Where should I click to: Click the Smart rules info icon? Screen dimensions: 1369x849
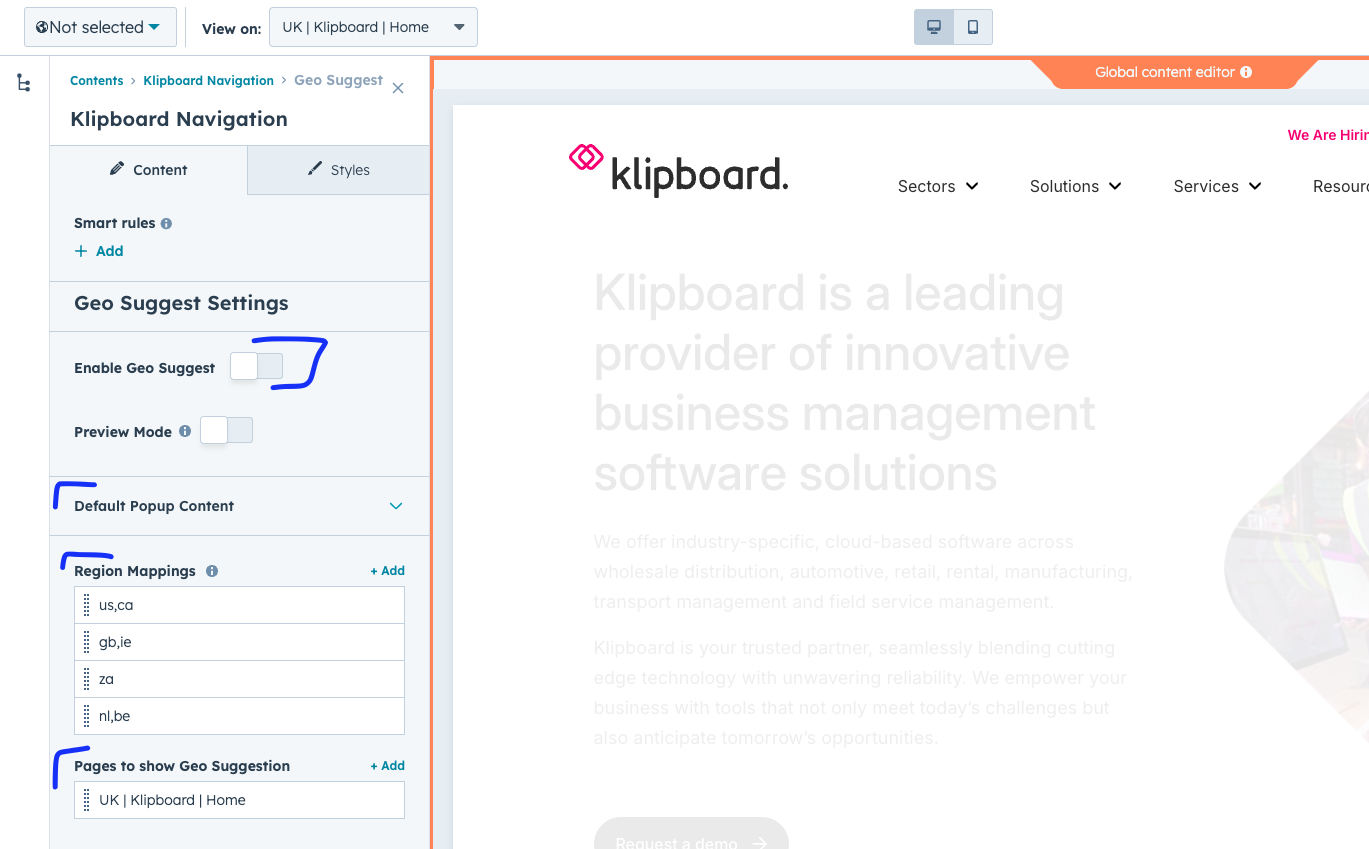[x=166, y=223]
